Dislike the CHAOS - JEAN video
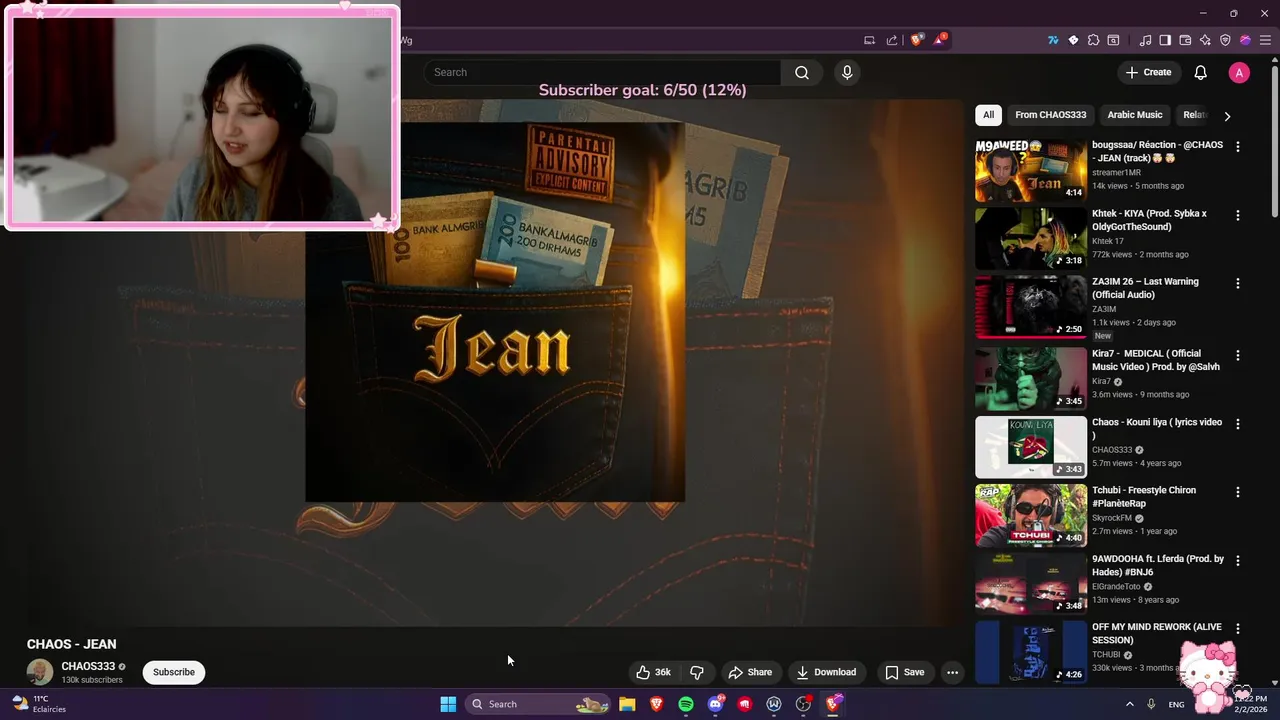The height and width of the screenshot is (720, 1280). point(697,672)
